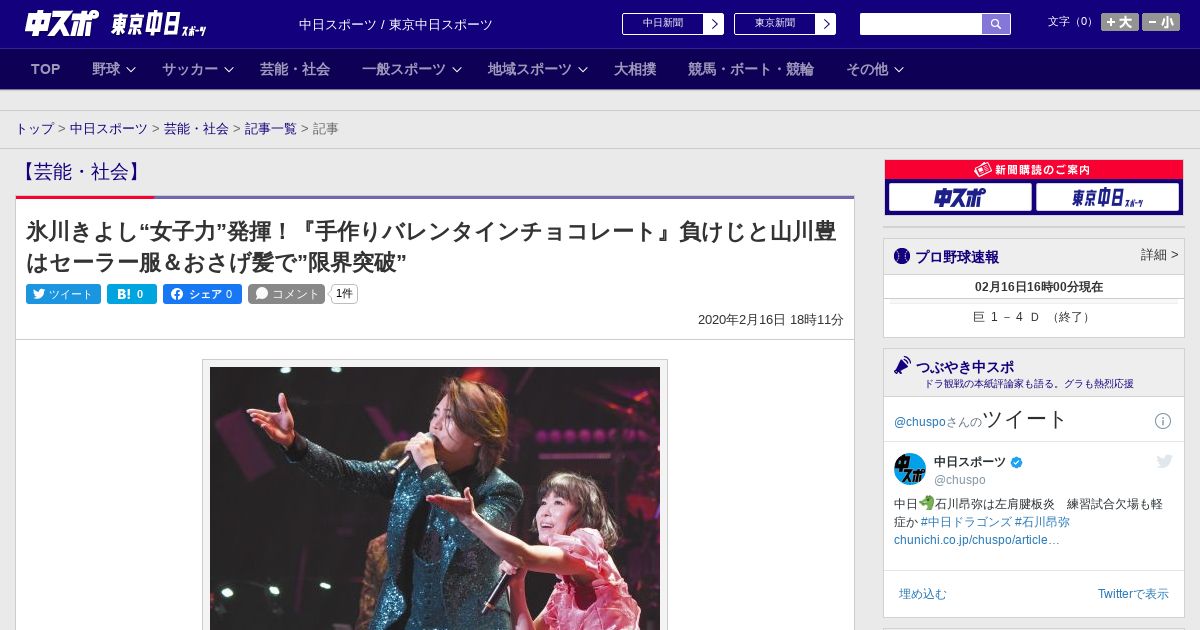
Task: Click 埋め込む embed link
Action: pos(922,594)
